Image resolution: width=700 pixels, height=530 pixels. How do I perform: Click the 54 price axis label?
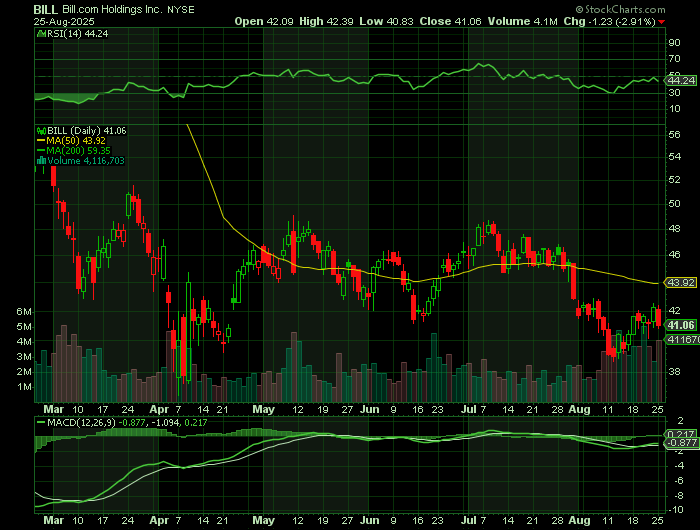tap(675, 156)
